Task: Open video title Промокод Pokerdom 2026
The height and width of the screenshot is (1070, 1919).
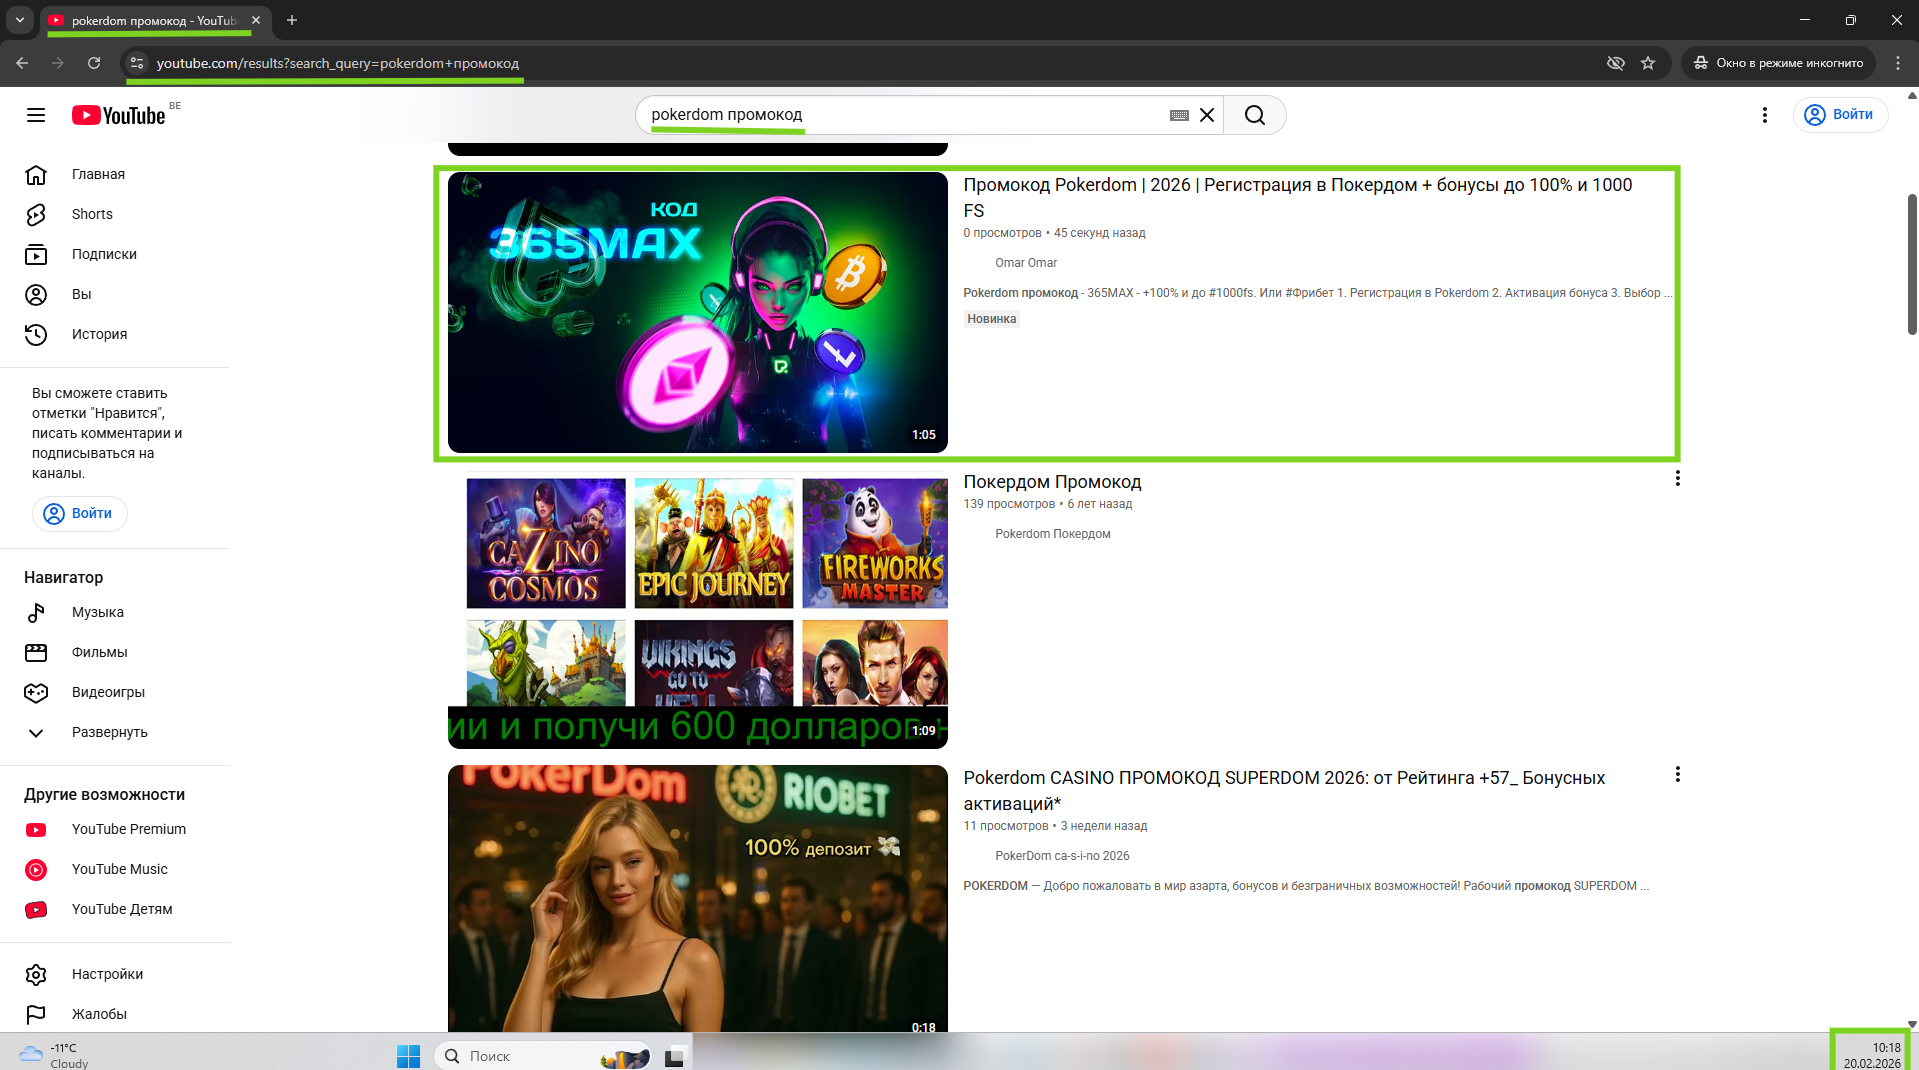Action: tap(1297, 197)
